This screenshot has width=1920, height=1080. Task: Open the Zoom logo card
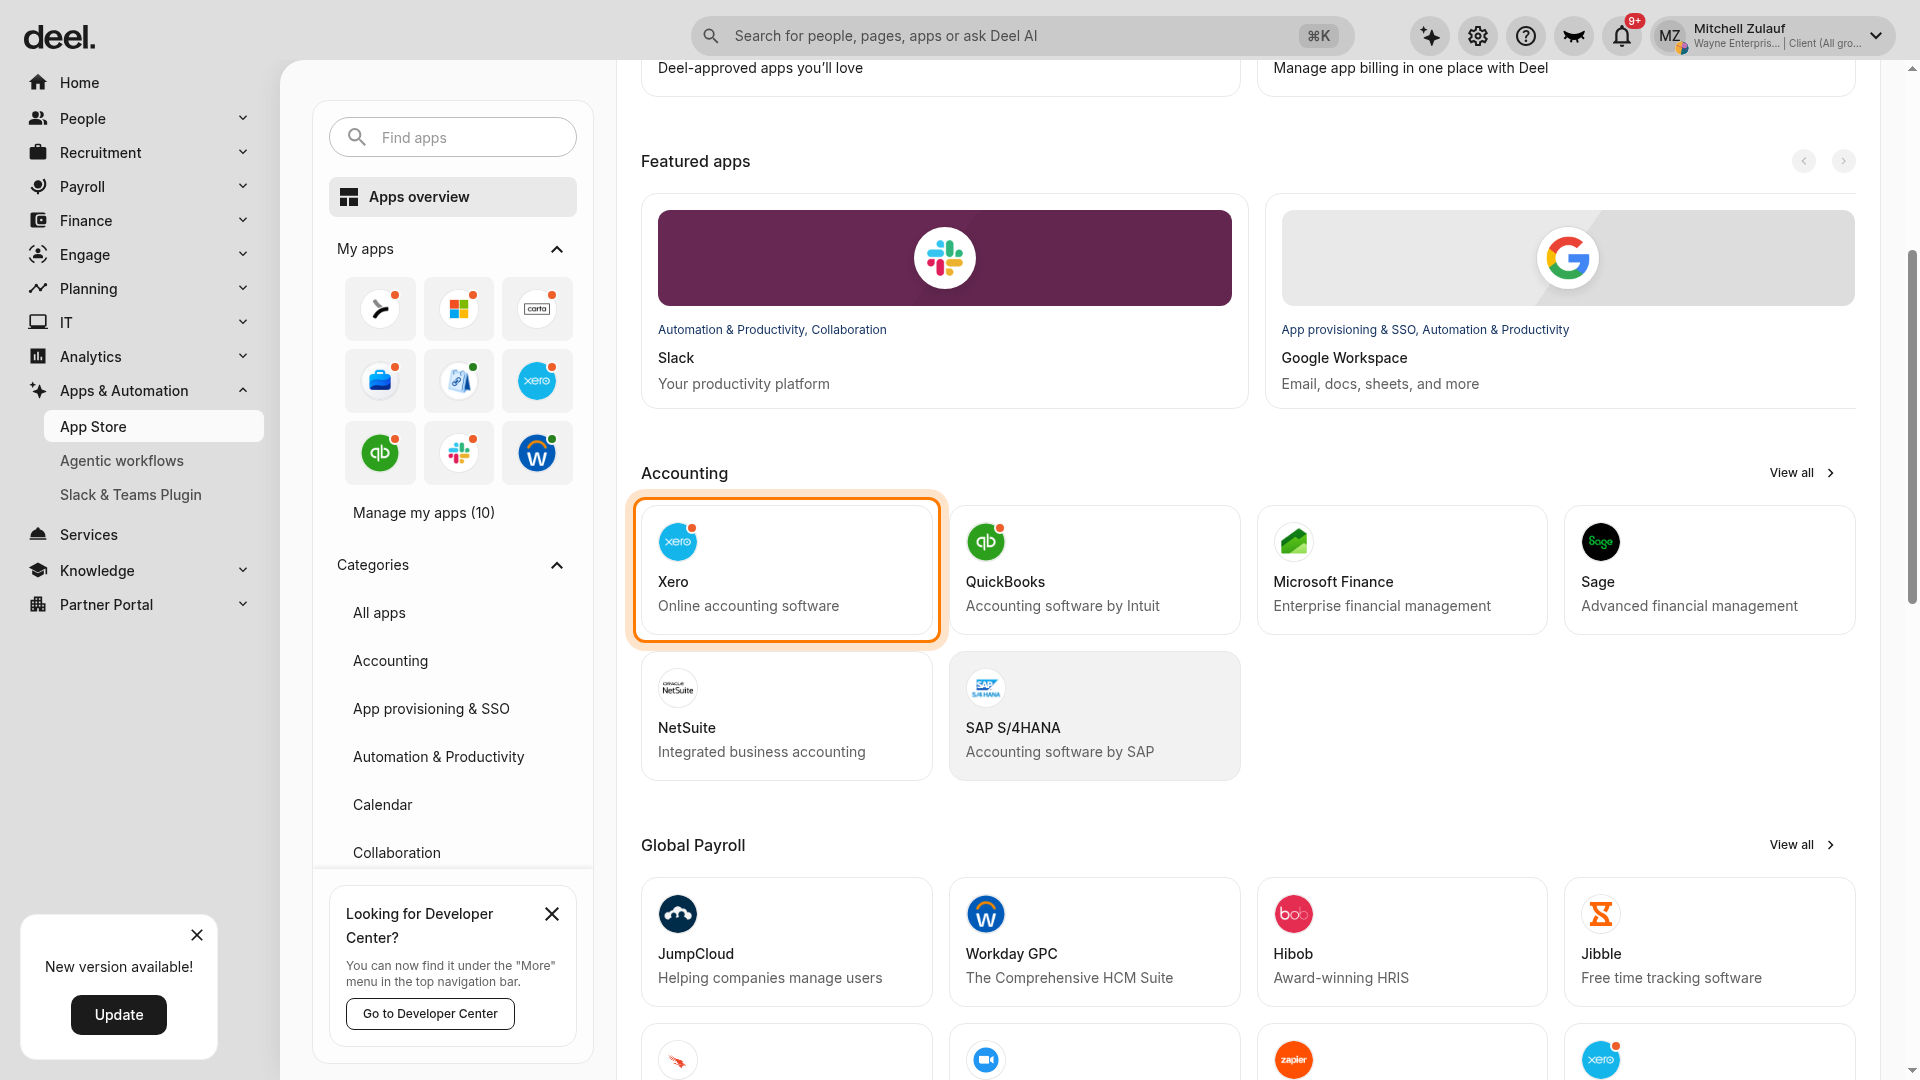[1095, 1052]
